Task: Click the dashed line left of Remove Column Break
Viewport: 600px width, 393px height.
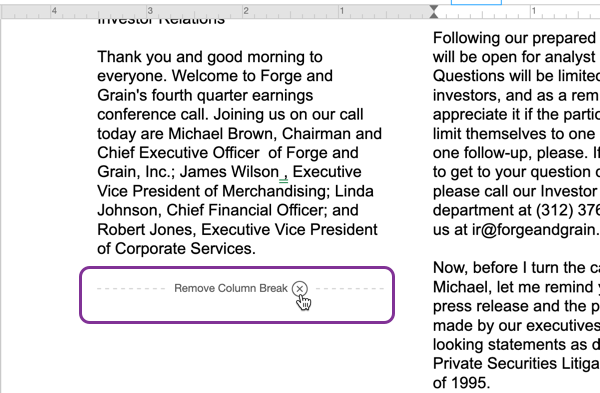Action: pyautogui.click(x=131, y=289)
